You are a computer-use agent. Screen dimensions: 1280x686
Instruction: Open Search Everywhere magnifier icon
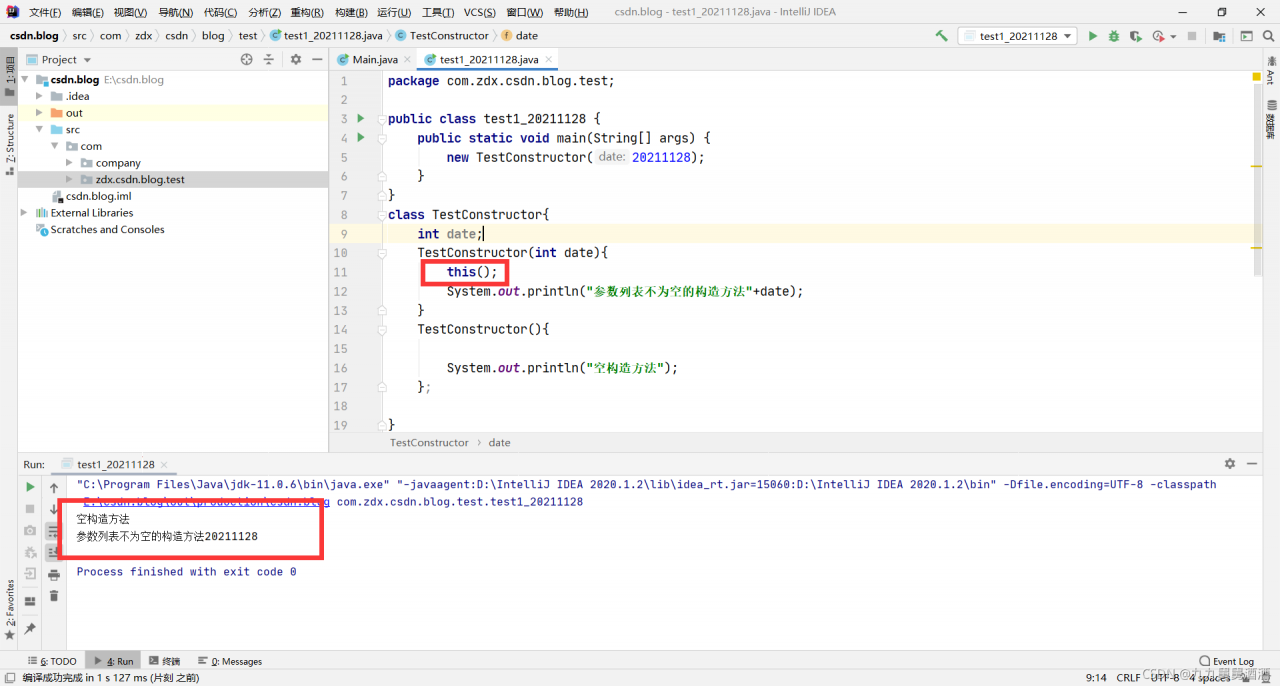(1268, 36)
